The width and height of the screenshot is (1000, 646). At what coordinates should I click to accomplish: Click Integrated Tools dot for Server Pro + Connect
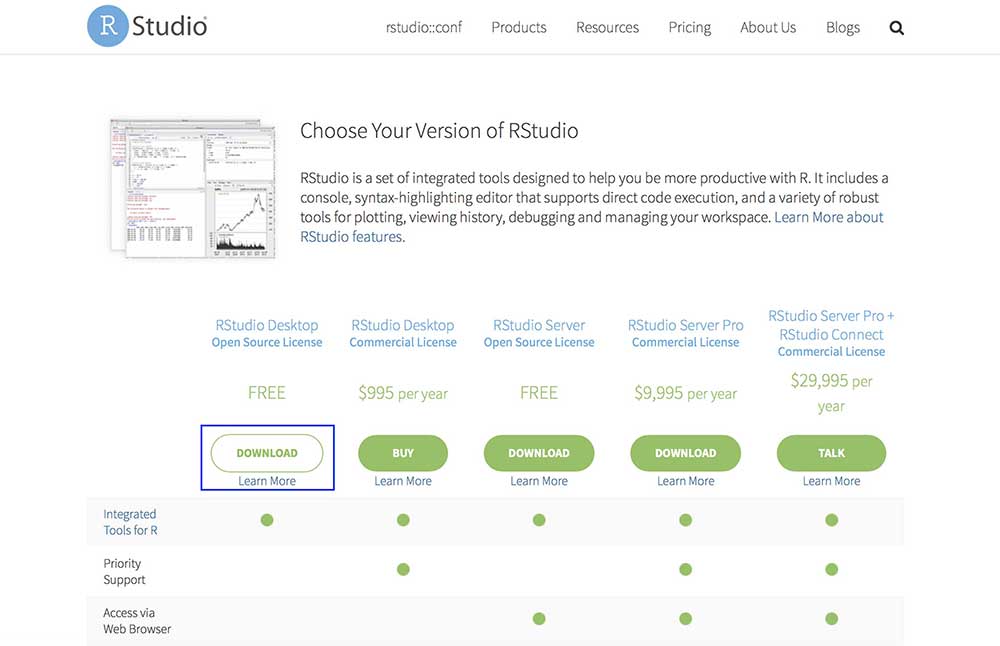(832, 520)
